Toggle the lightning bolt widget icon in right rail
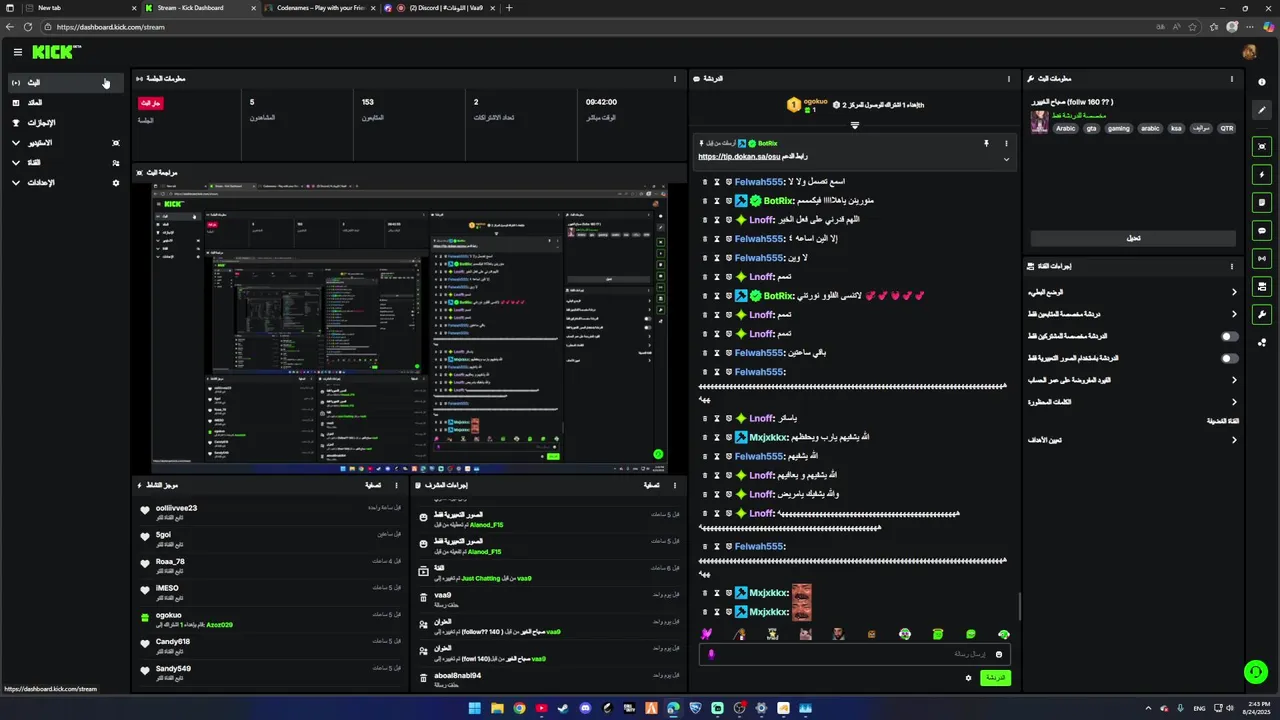The width and height of the screenshot is (1280, 720). tap(1262, 174)
